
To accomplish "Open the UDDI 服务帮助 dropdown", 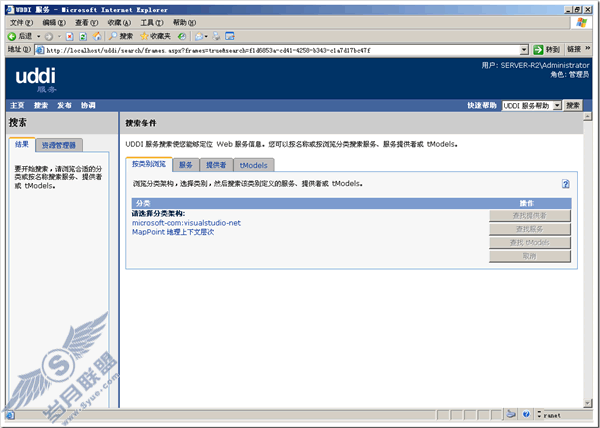I will tap(532, 106).
